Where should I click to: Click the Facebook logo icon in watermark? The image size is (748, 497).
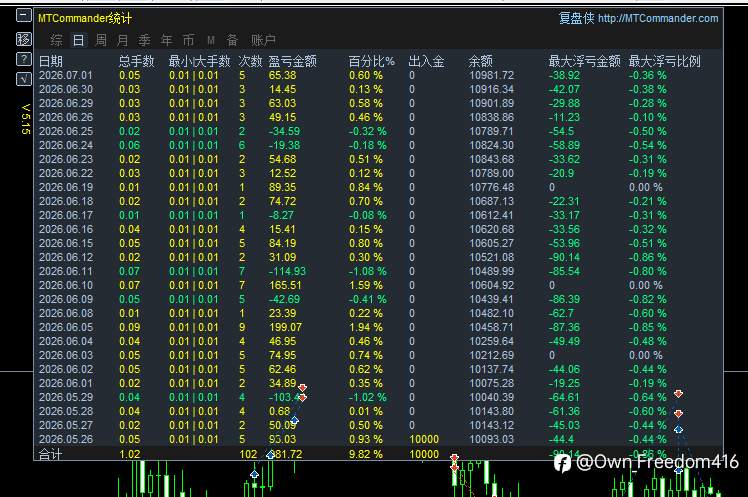click(x=562, y=463)
